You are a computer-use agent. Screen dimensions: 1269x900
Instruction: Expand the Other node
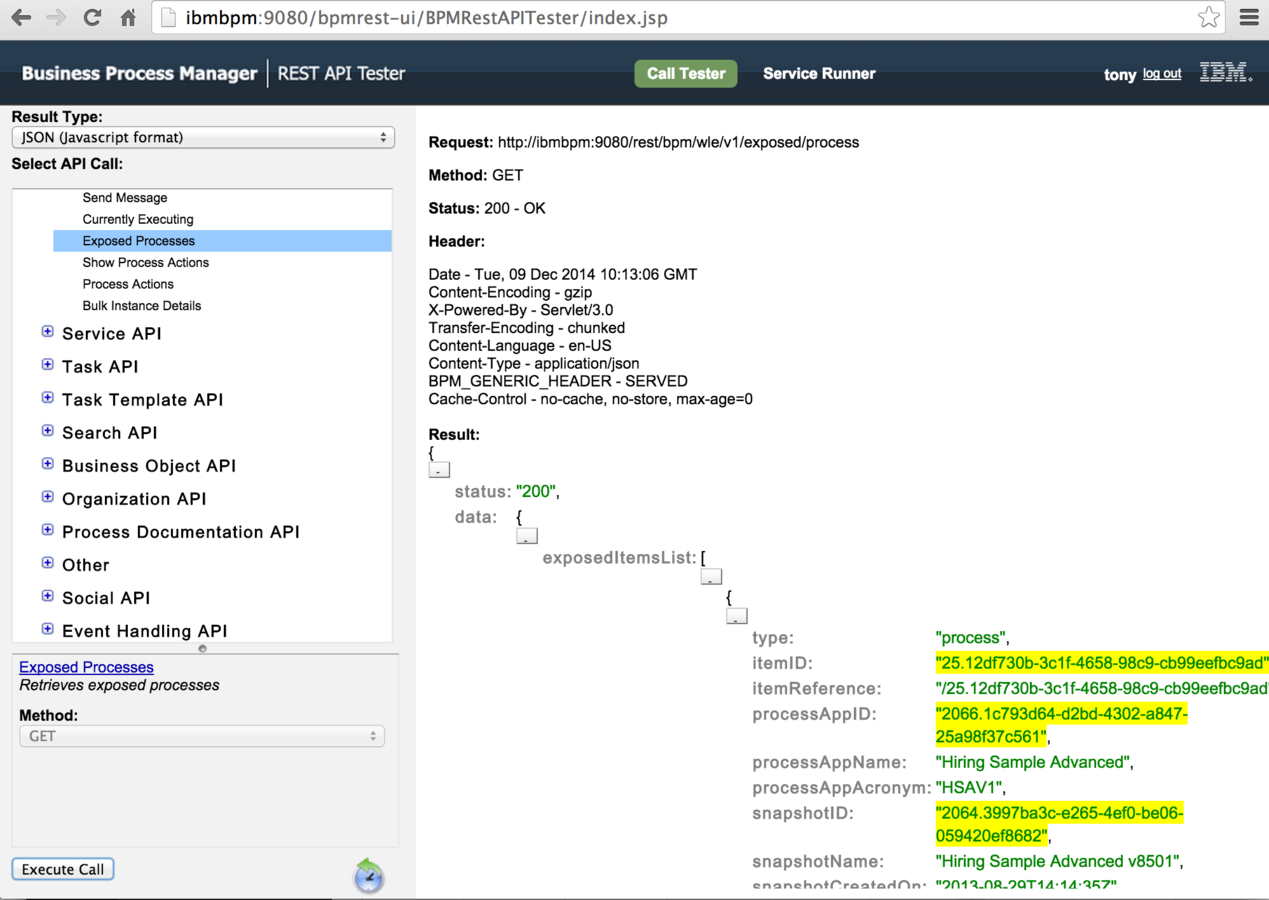point(47,563)
